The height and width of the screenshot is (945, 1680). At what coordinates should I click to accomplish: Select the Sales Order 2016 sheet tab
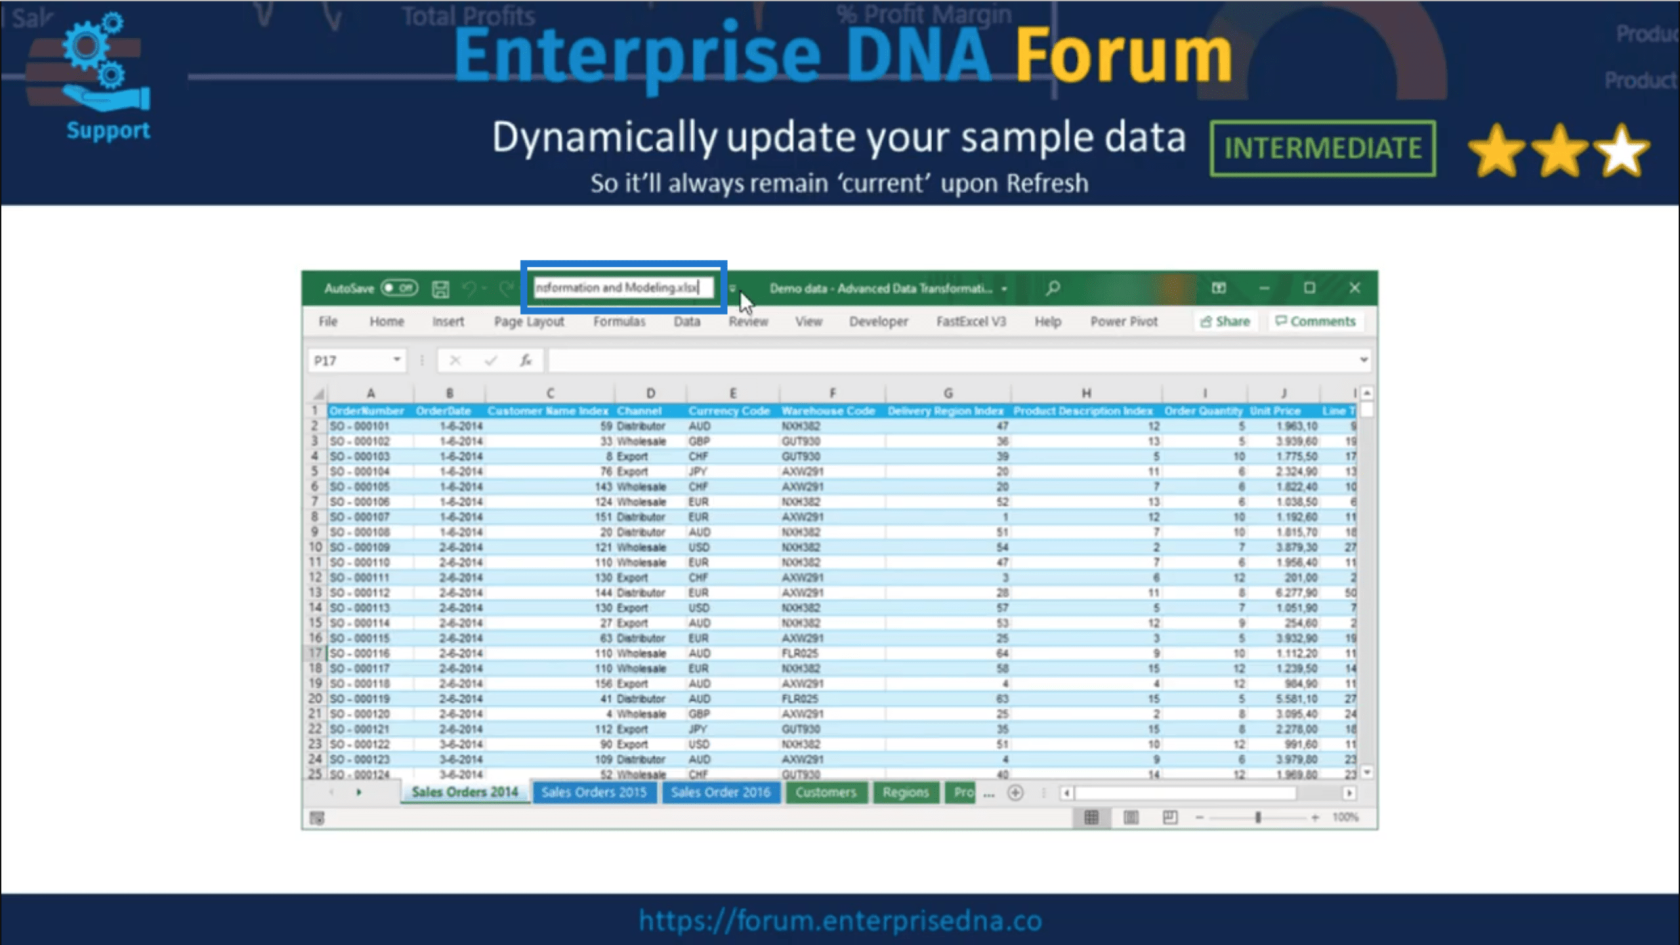pos(721,792)
